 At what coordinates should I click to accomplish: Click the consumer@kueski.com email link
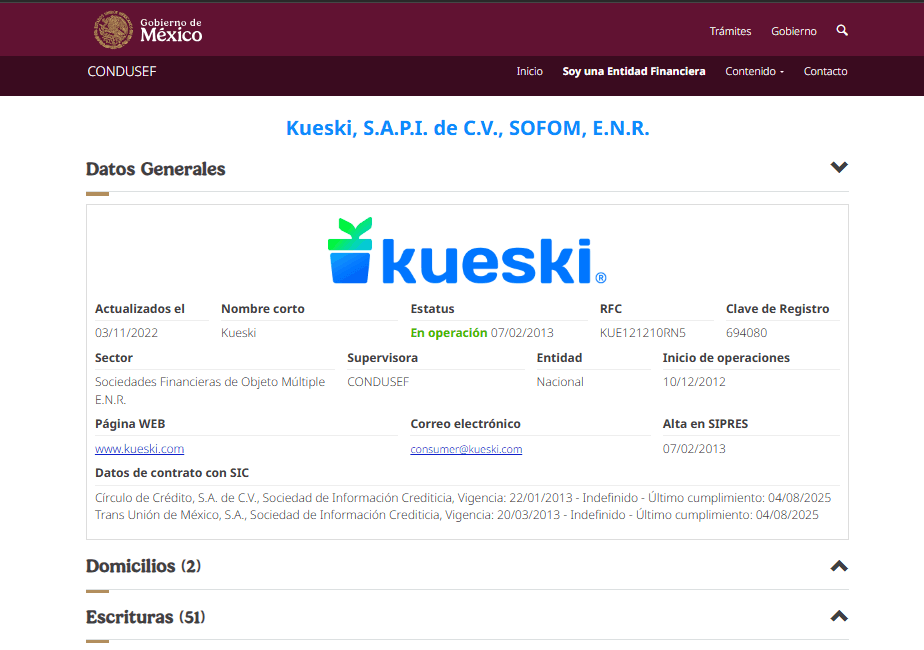tap(466, 449)
